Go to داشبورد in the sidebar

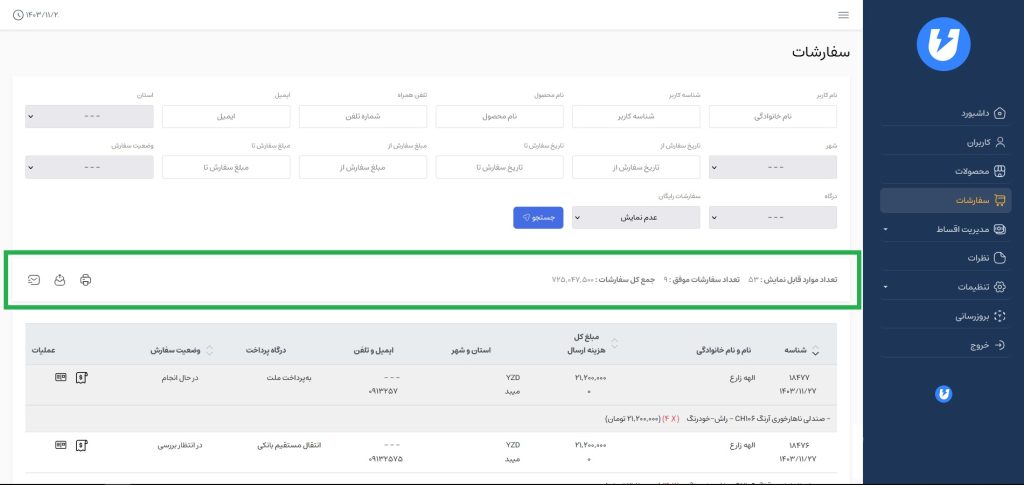click(946, 113)
